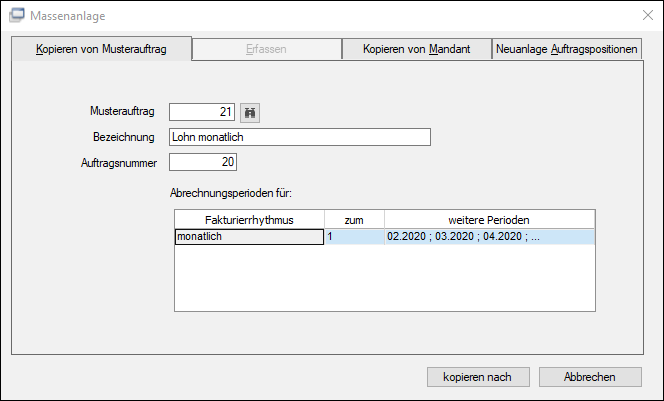Click the Abbrechen button
664x401 pixels.
coord(590,377)
